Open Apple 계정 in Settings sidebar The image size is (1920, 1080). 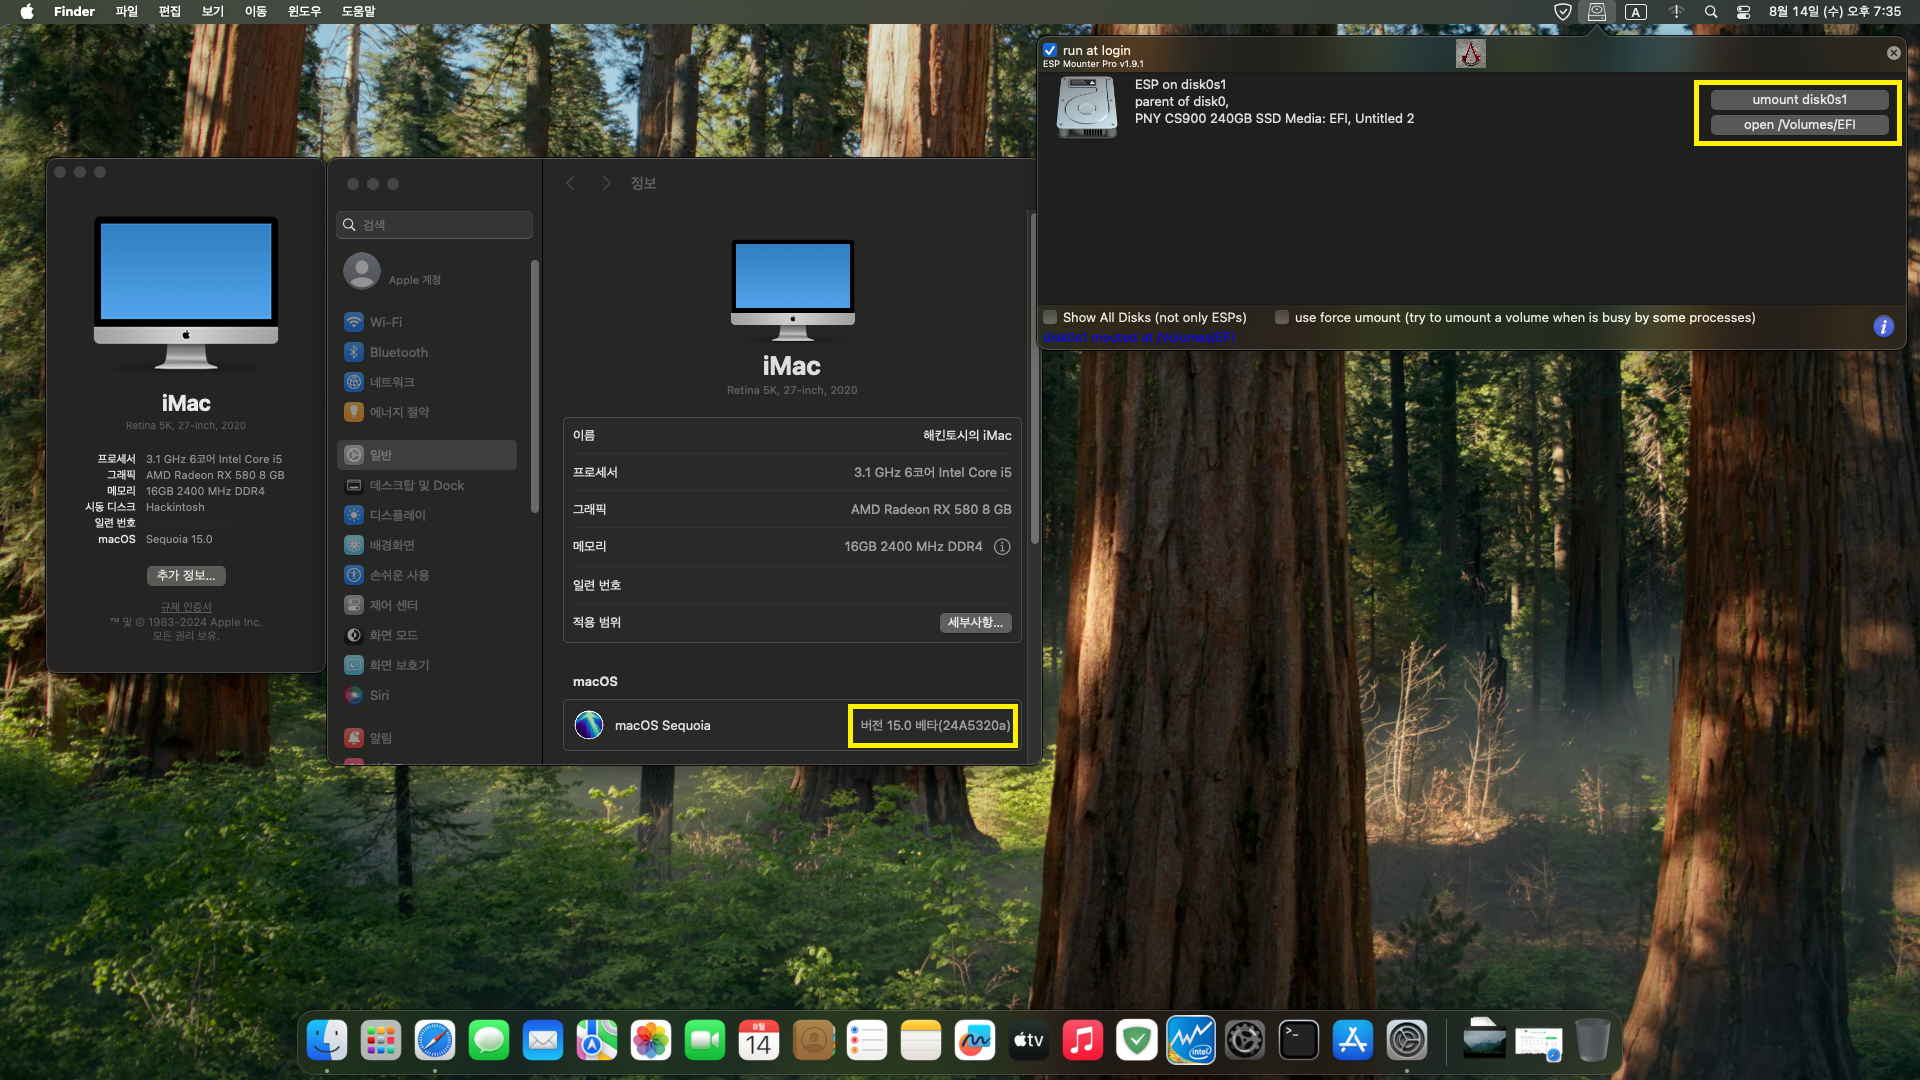click(x=427, y=271)
